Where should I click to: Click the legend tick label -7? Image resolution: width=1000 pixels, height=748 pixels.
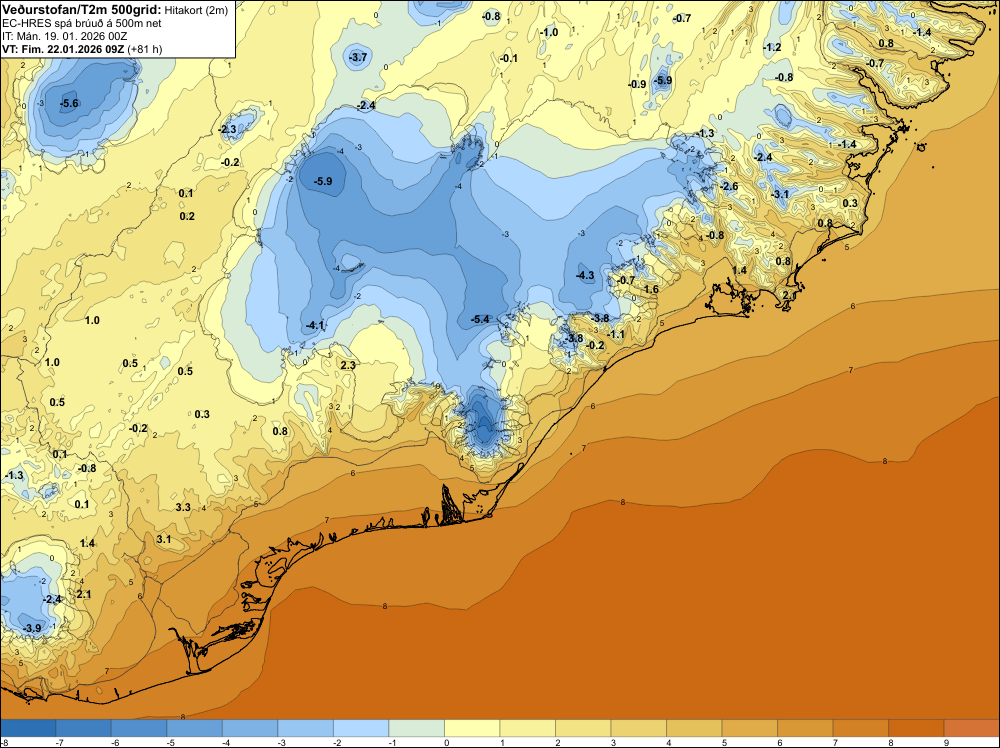(x=59, y=742)
